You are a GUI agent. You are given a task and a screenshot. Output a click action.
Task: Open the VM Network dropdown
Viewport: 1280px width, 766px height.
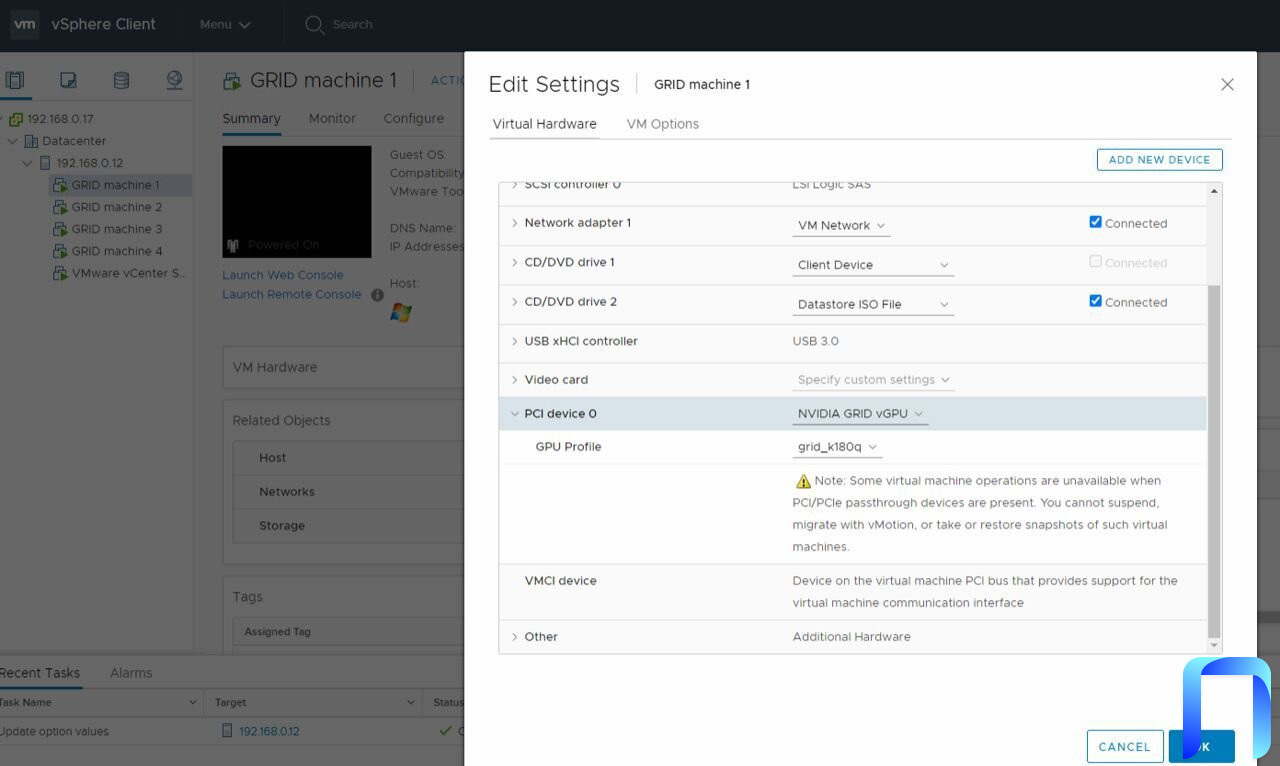tap(841, 226)
